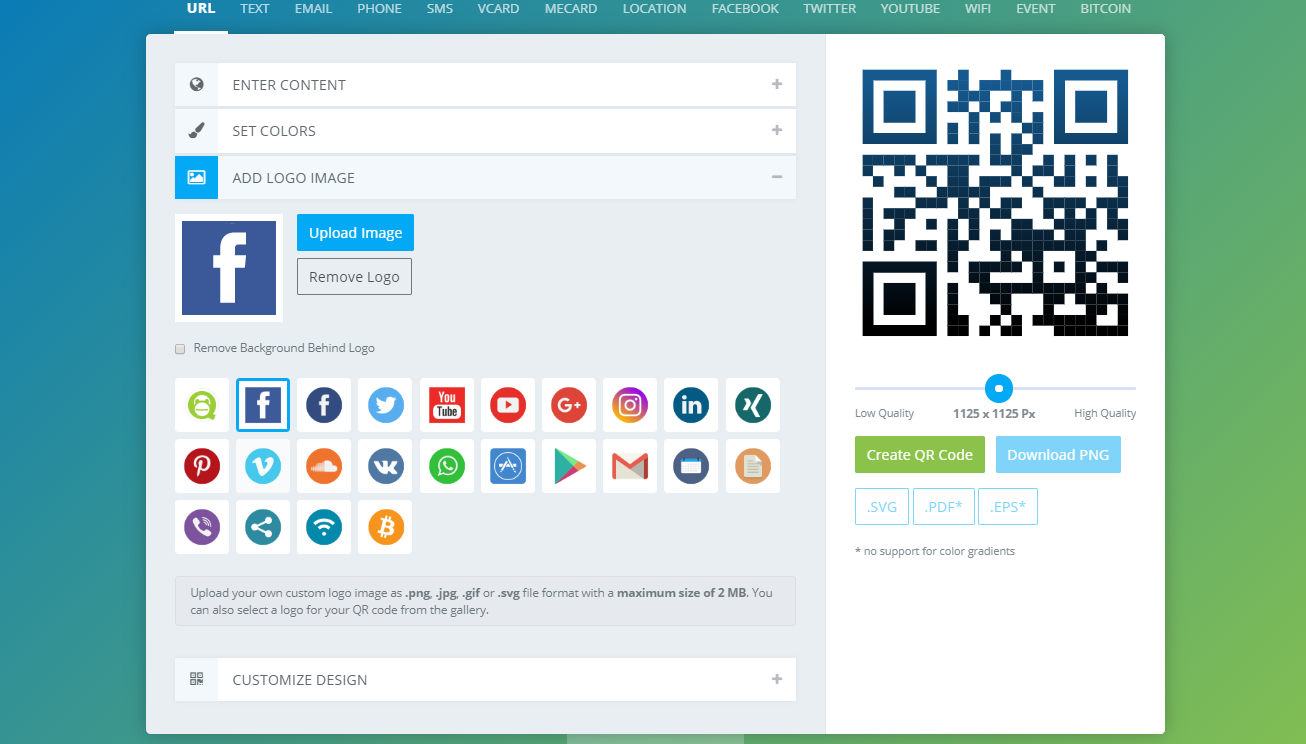Select the share symbol logo

pyautogui.click(x=263, y=527)
